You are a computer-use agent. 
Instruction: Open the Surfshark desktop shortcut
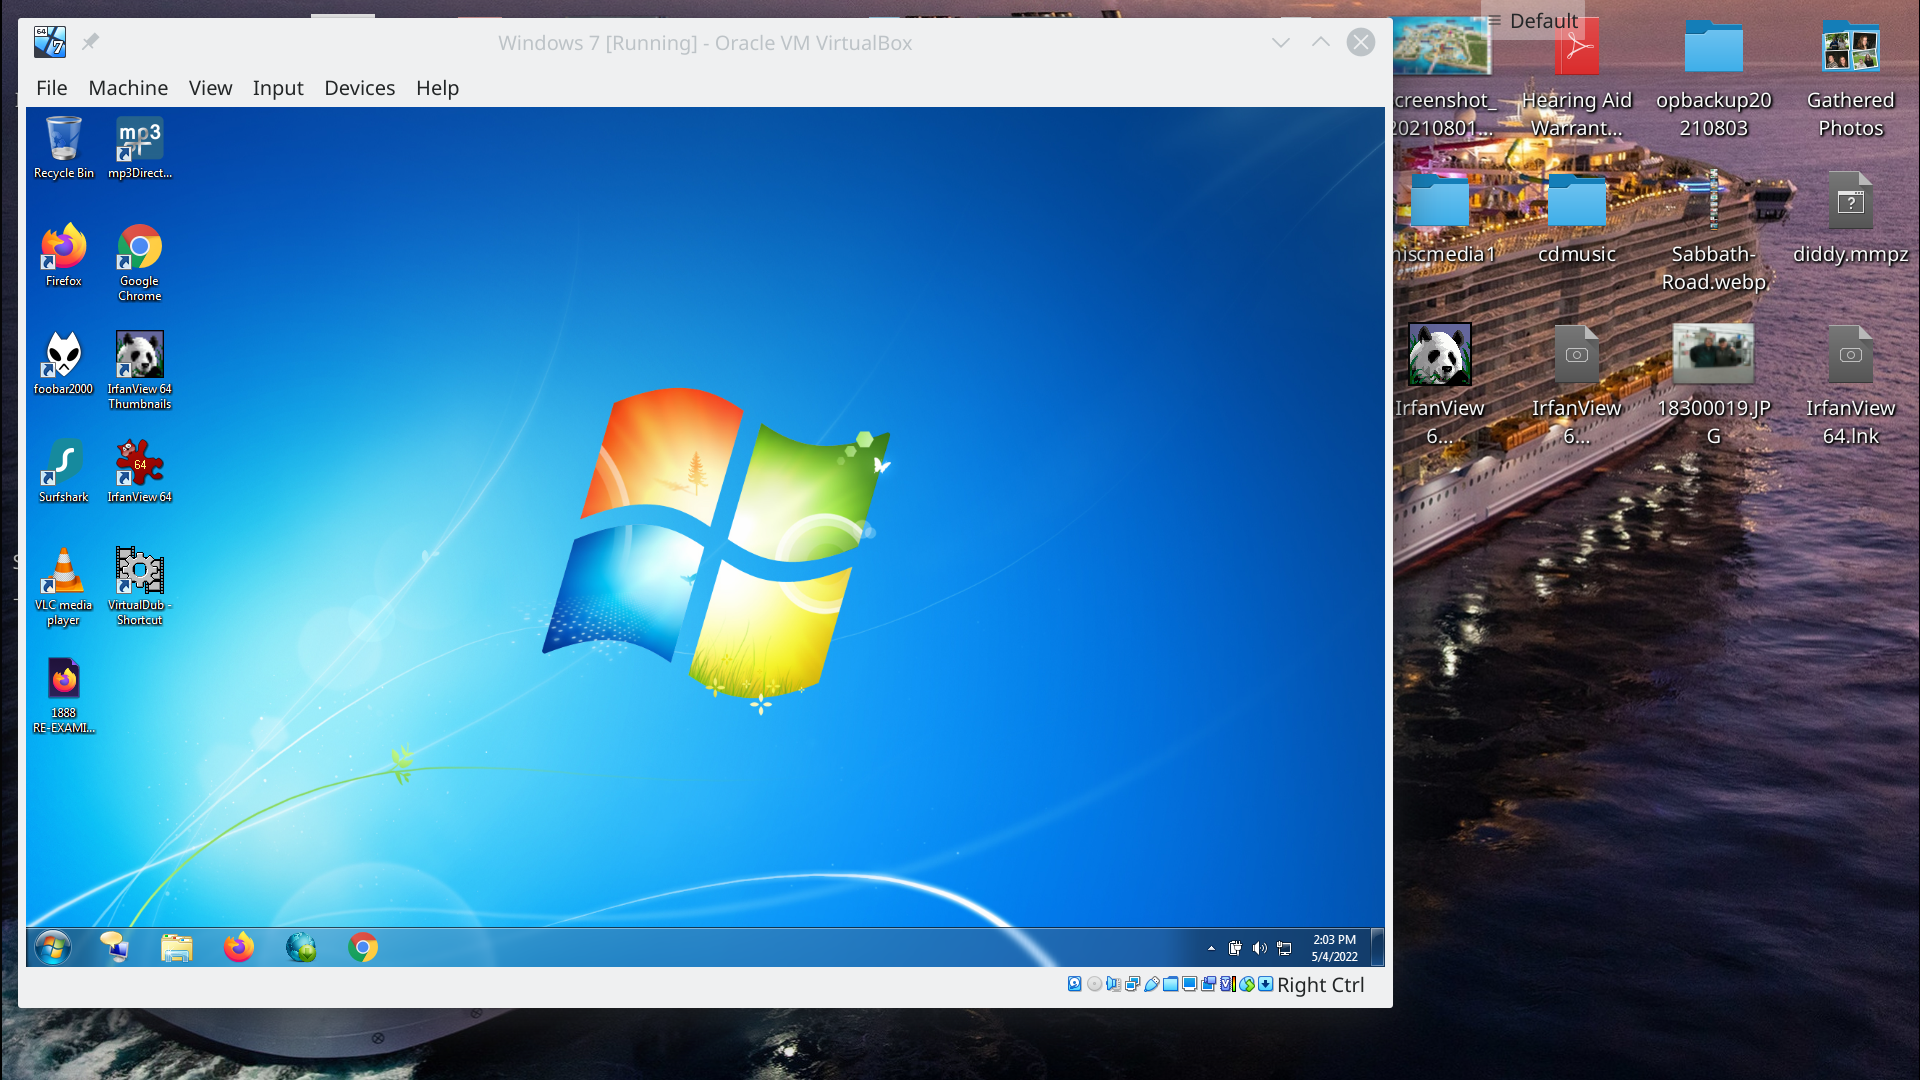click(63, 472)
